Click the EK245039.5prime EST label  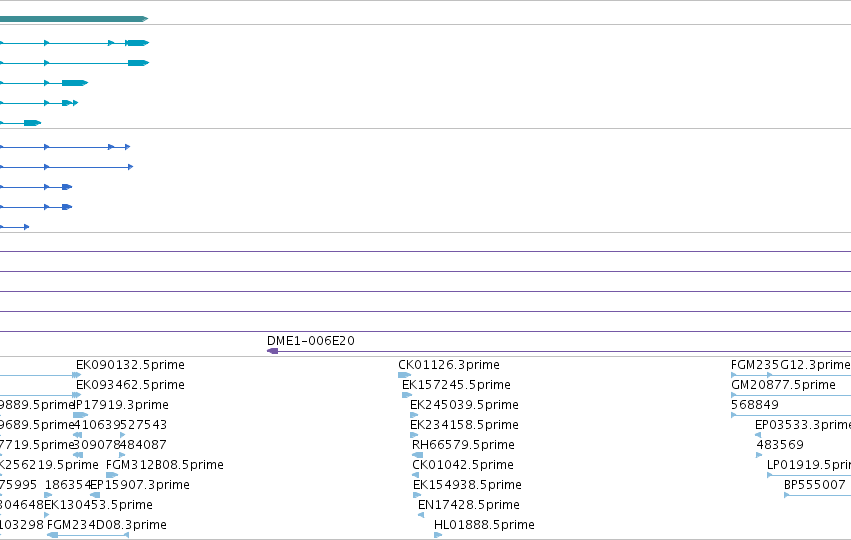pos(464,405)
